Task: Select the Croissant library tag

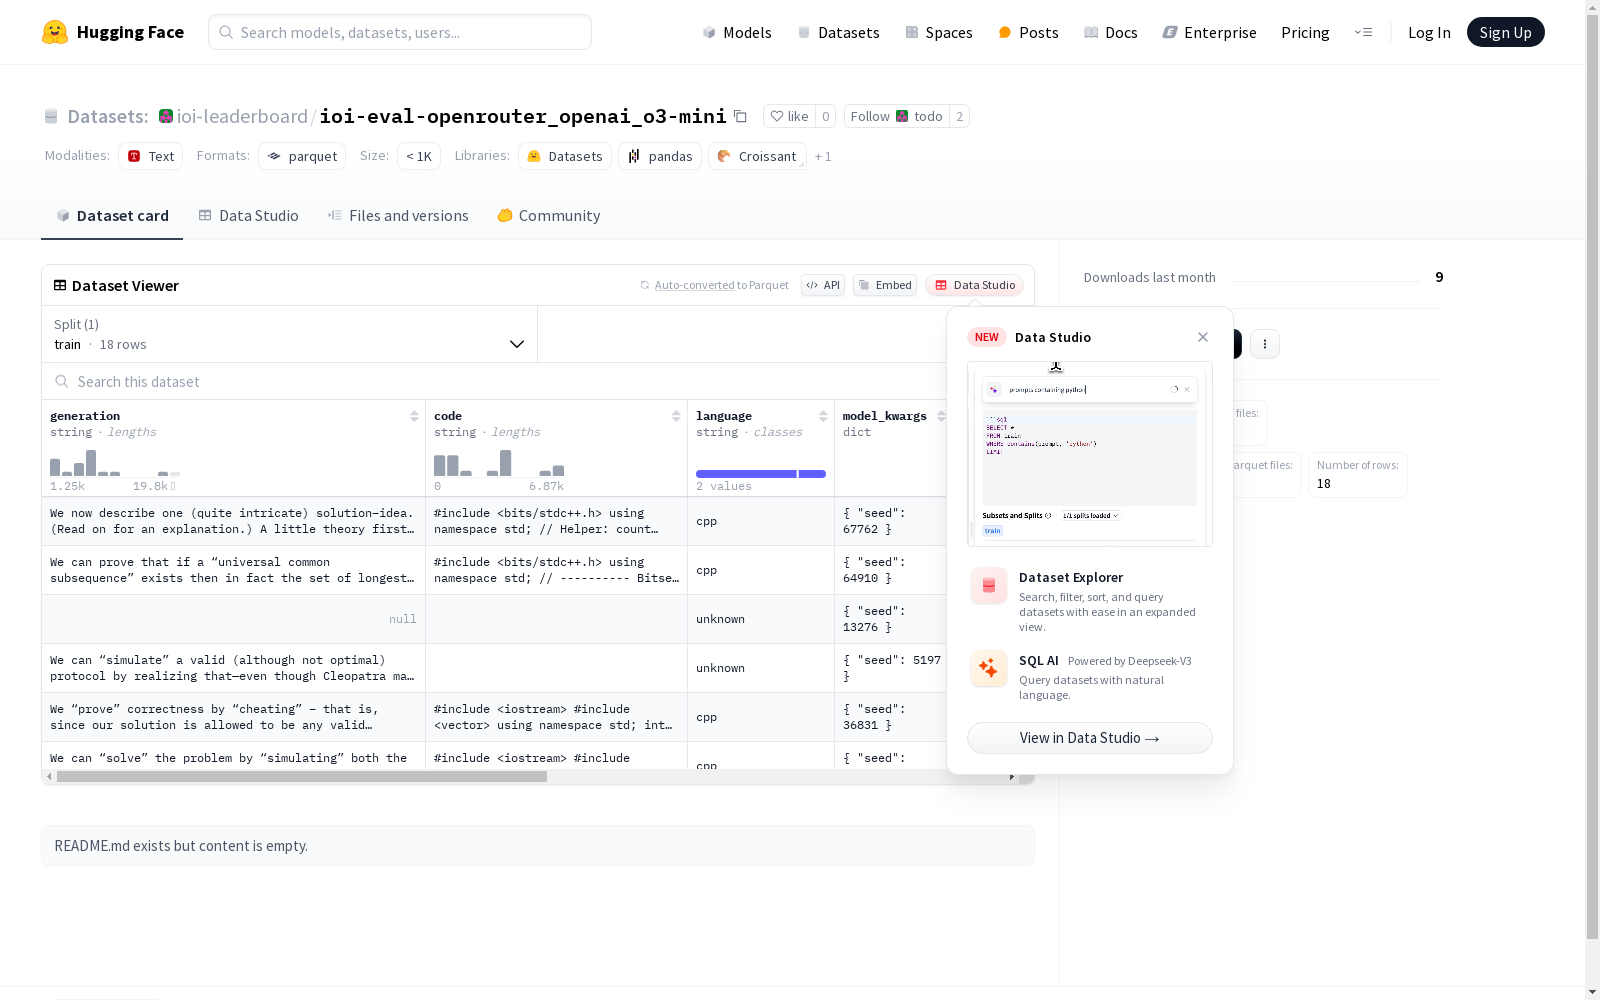Action: [757, 156]
